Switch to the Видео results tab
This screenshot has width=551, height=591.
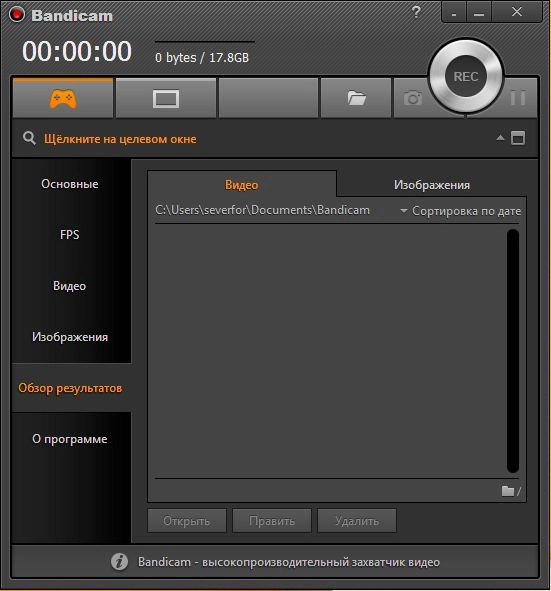242,185
